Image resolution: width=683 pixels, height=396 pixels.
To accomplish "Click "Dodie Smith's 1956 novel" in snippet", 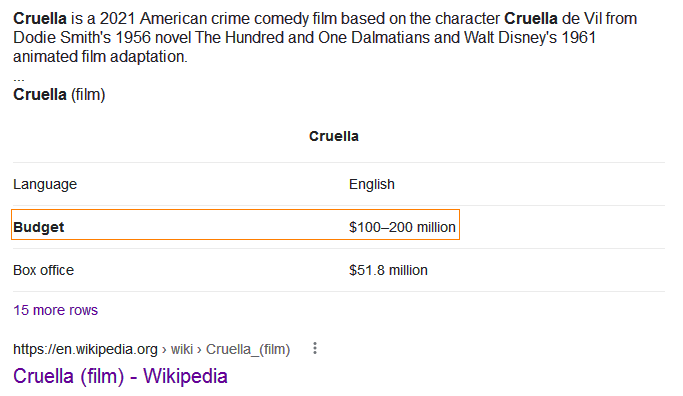I will [x=102, y=37].
